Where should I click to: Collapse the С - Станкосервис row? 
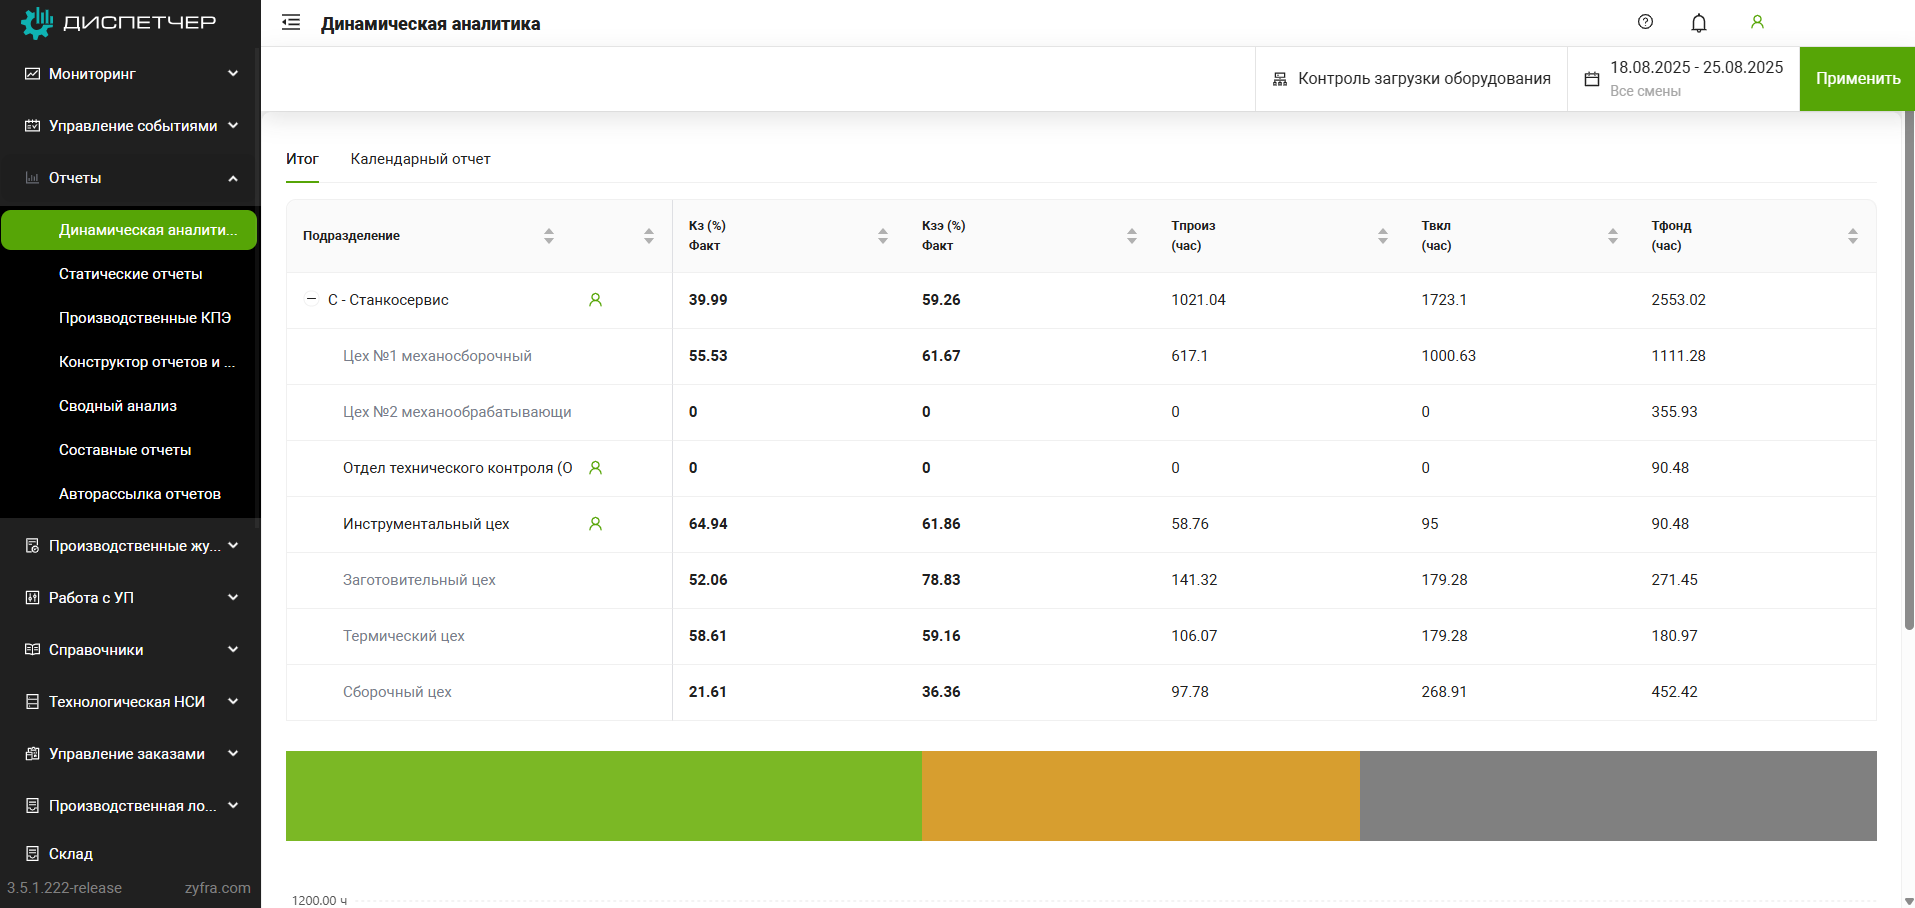[311, 299]
